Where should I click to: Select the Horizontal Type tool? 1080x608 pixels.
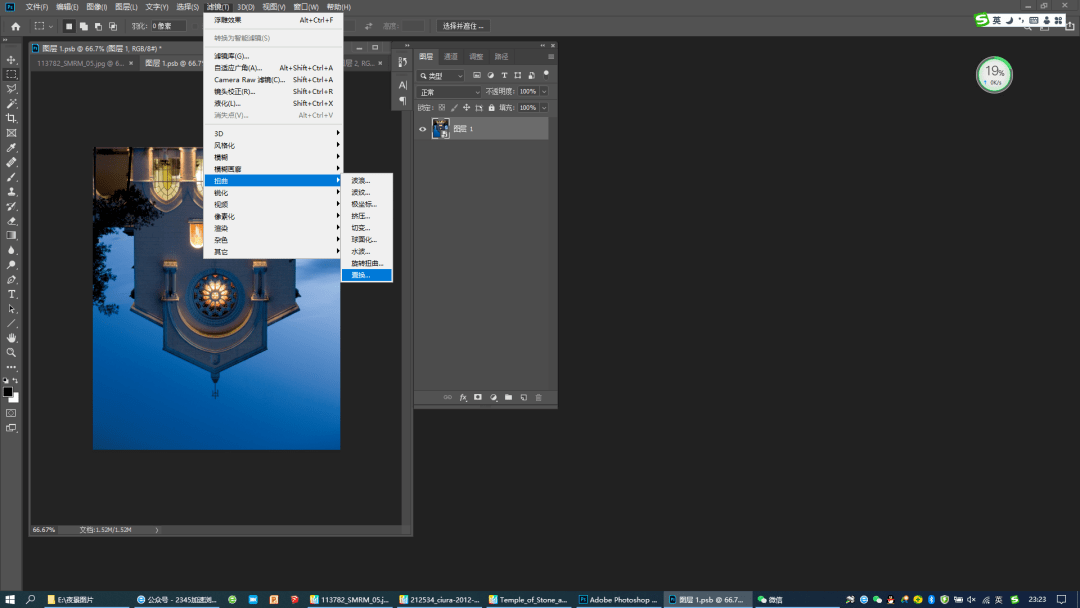(x=12, y=294)
